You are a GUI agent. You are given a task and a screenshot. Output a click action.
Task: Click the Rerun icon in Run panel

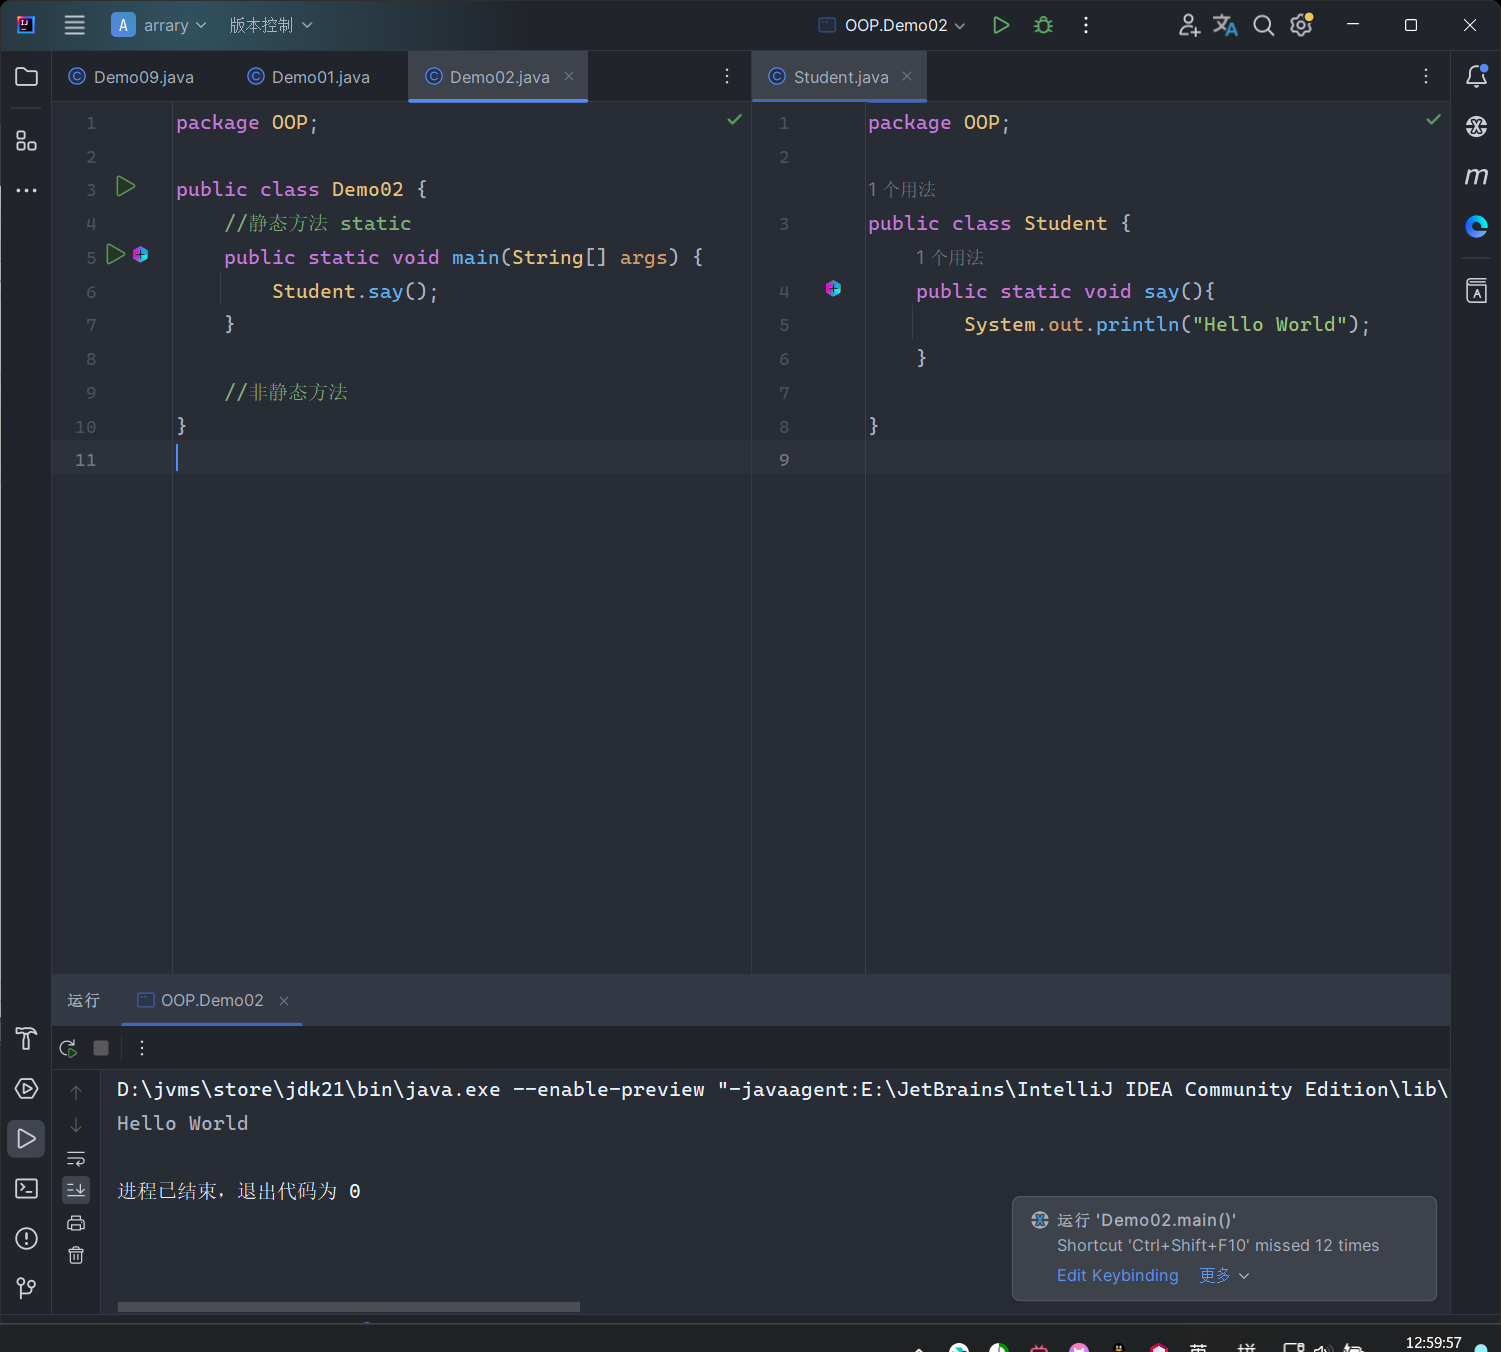68,1048
